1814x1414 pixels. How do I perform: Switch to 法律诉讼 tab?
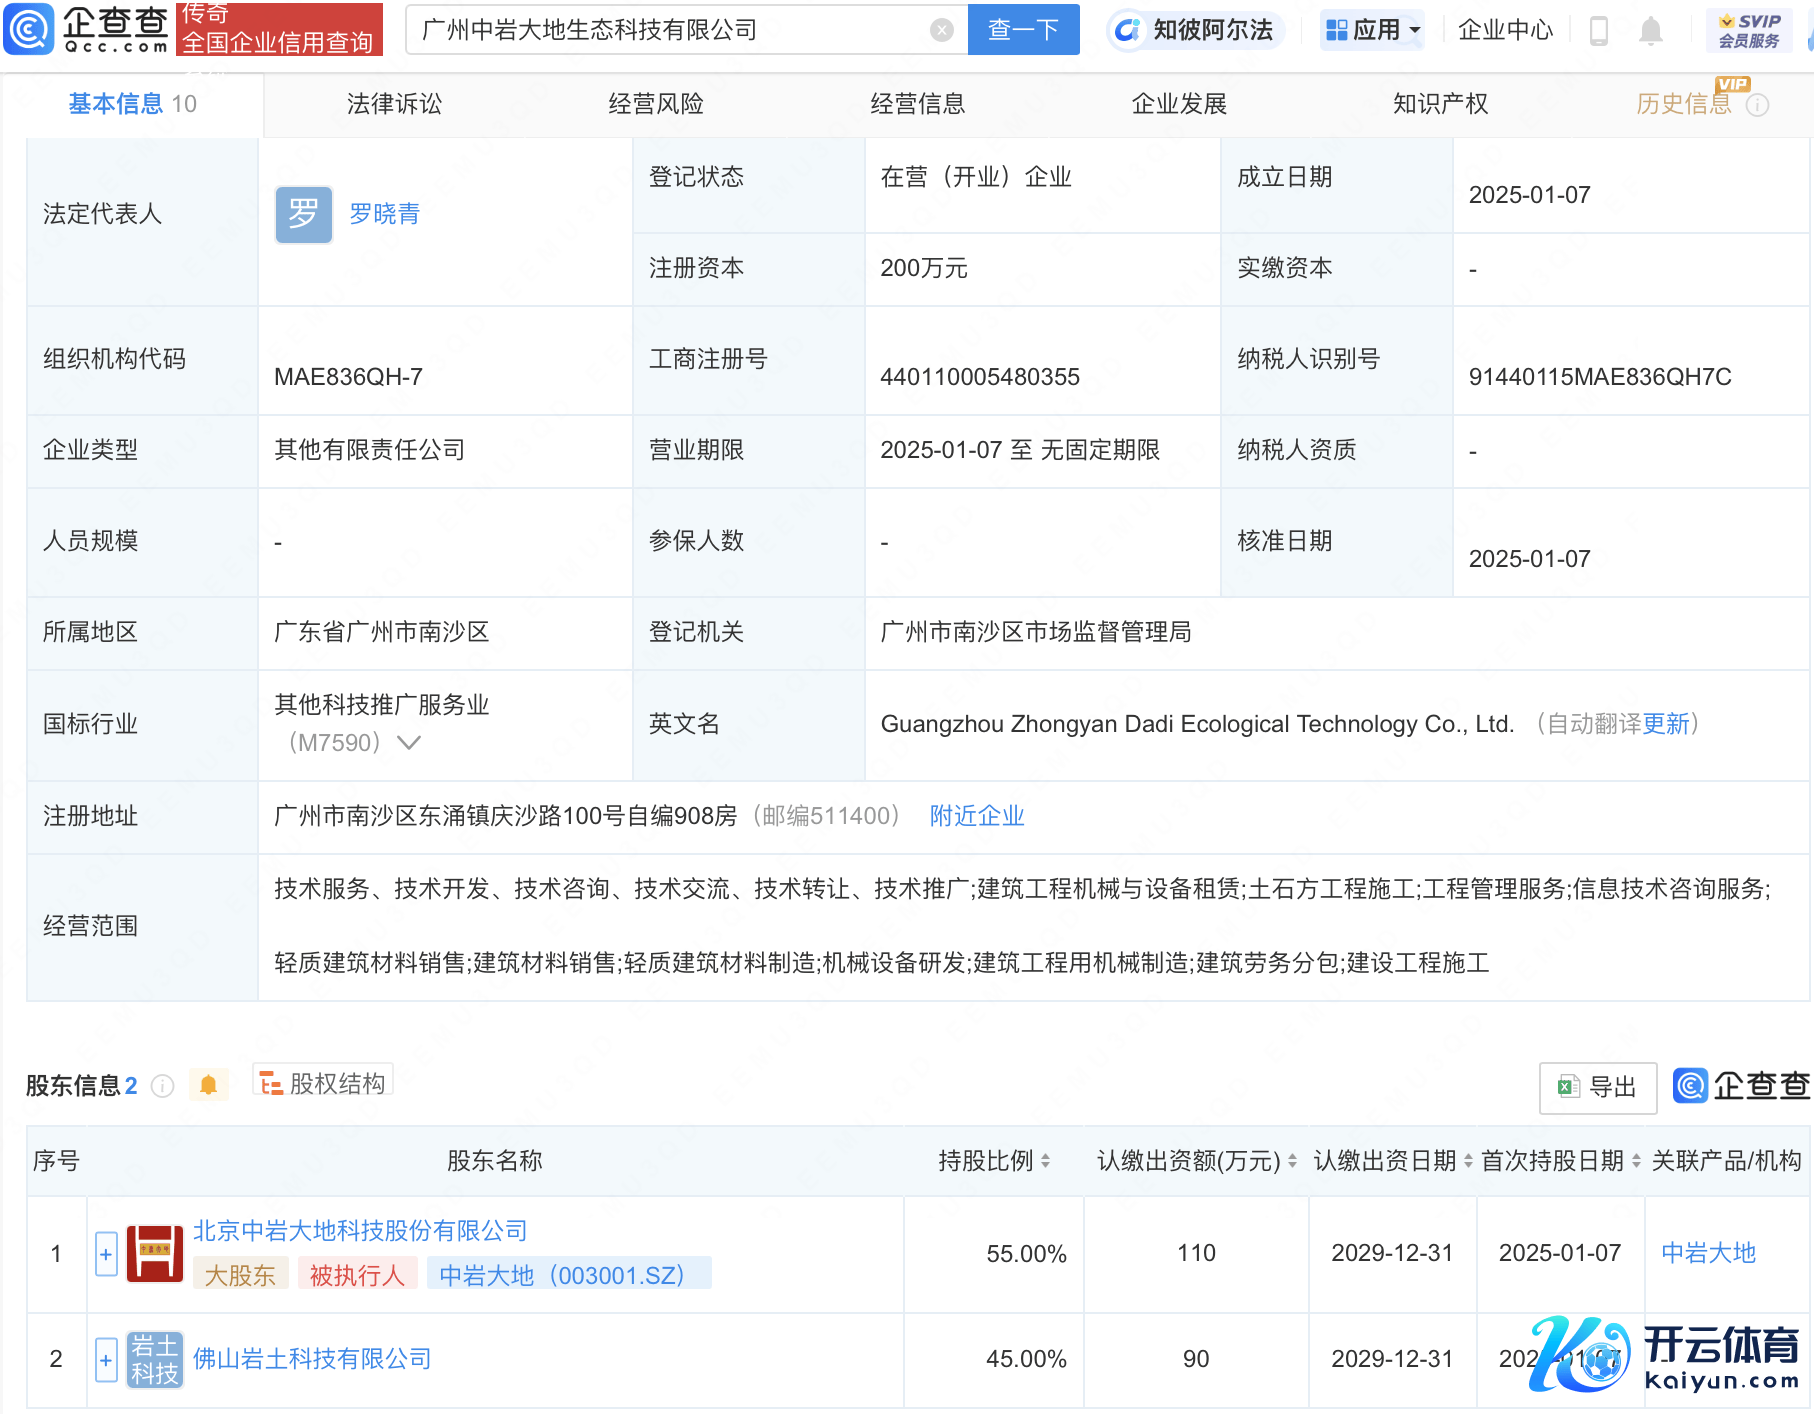click(x=394, y=104)
